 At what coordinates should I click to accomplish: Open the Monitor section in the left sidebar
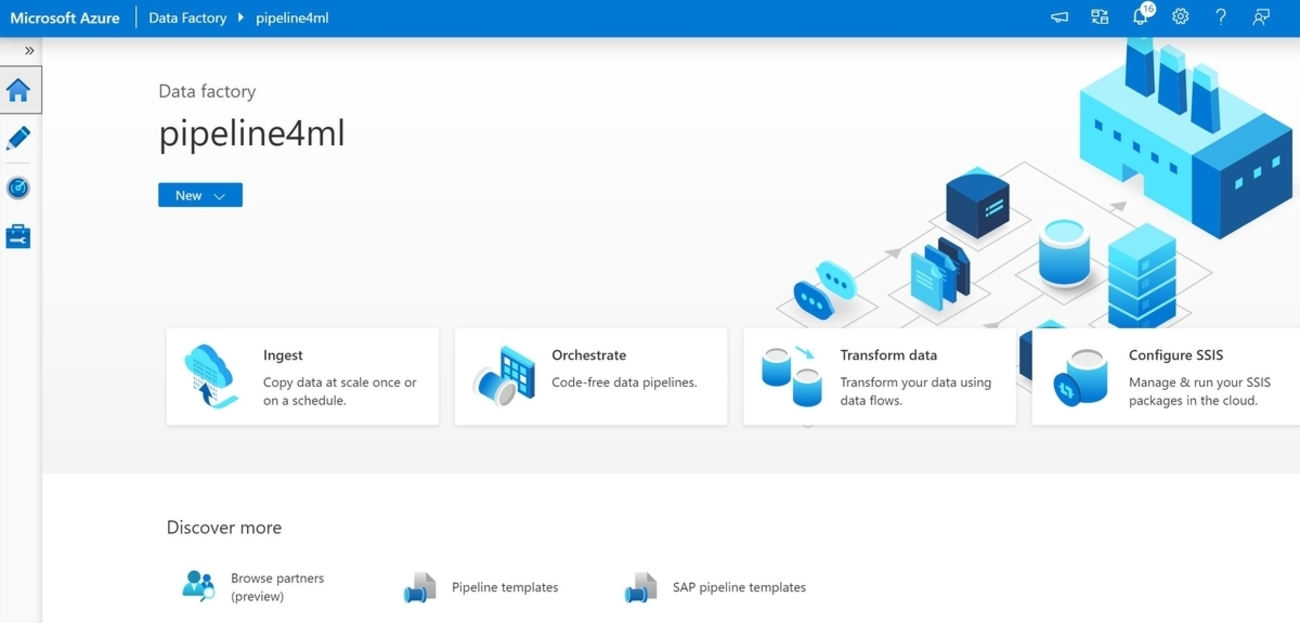click(18, 187)
